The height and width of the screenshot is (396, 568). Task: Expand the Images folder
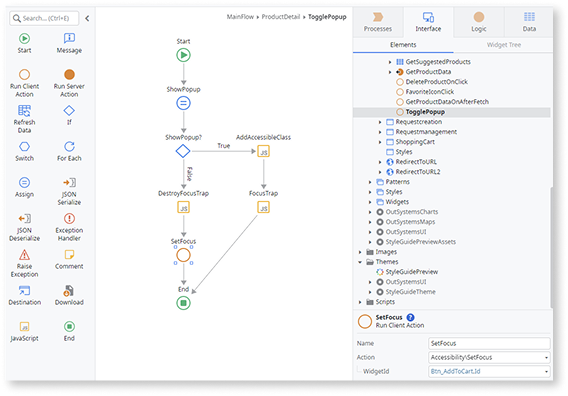pyautogui.click(x=360, y=252)
